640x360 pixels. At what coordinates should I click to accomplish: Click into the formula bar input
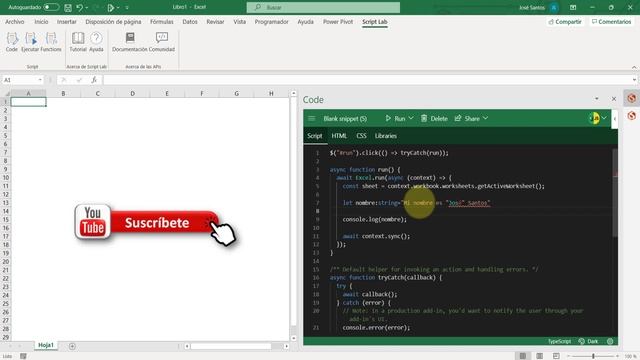(367, 80)
